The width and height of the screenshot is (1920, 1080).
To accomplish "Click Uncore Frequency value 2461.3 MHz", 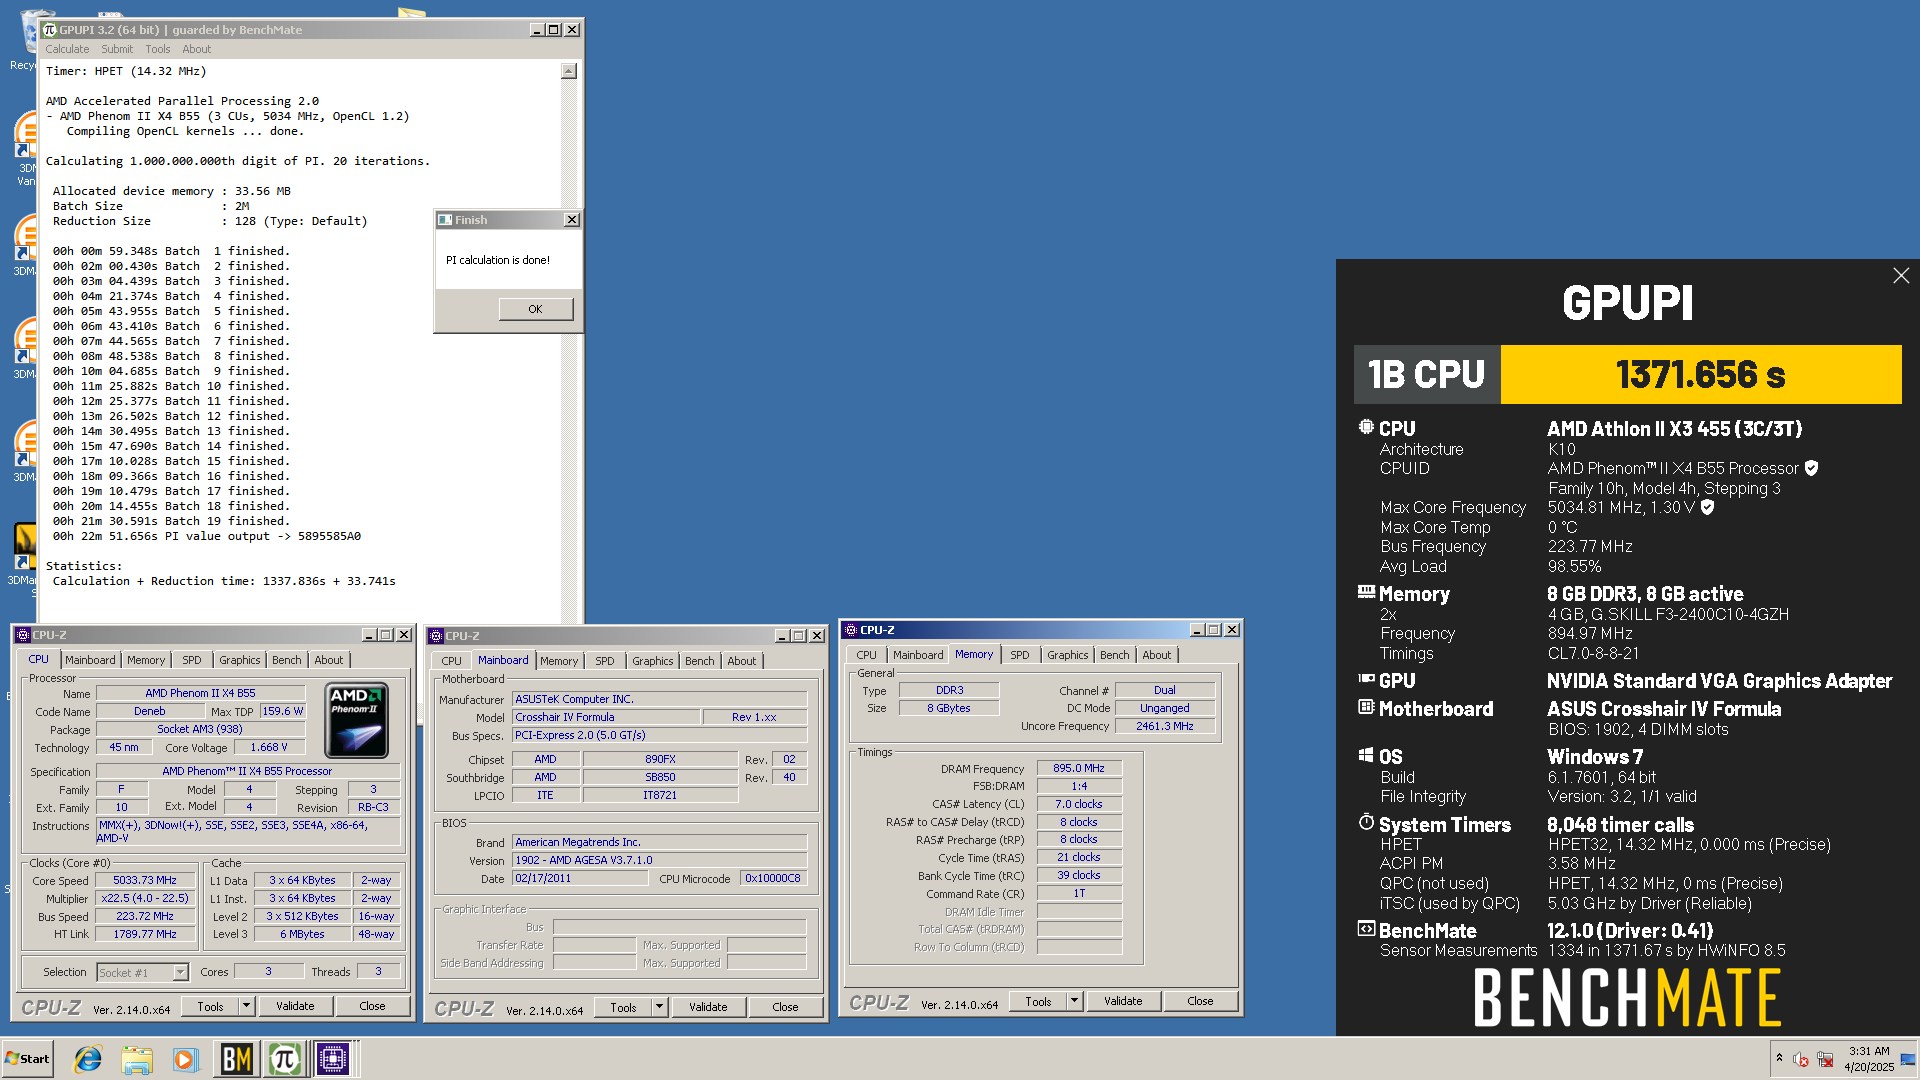I will point(1165,726).
